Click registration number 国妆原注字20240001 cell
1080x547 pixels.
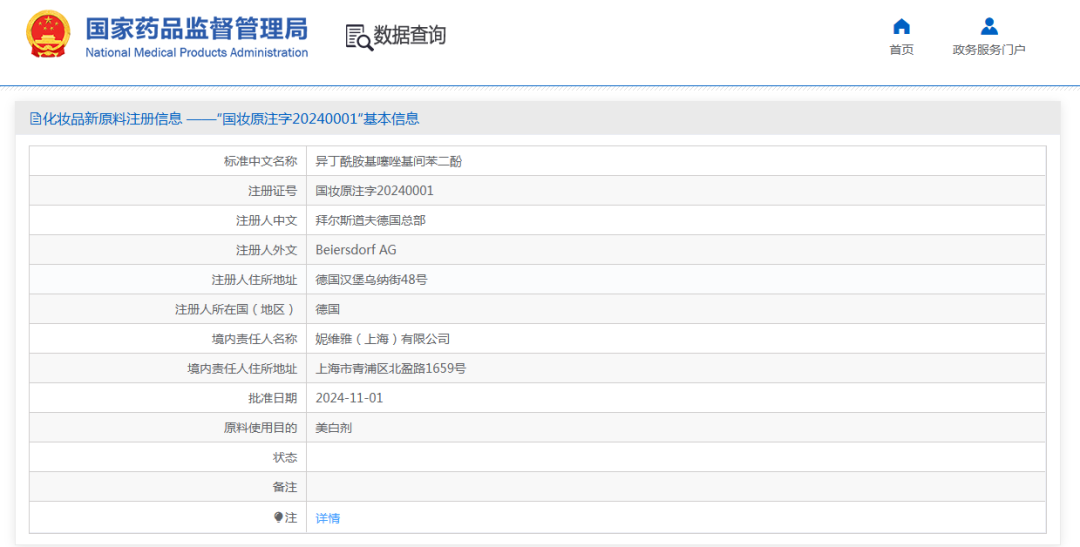coord(375,190)
